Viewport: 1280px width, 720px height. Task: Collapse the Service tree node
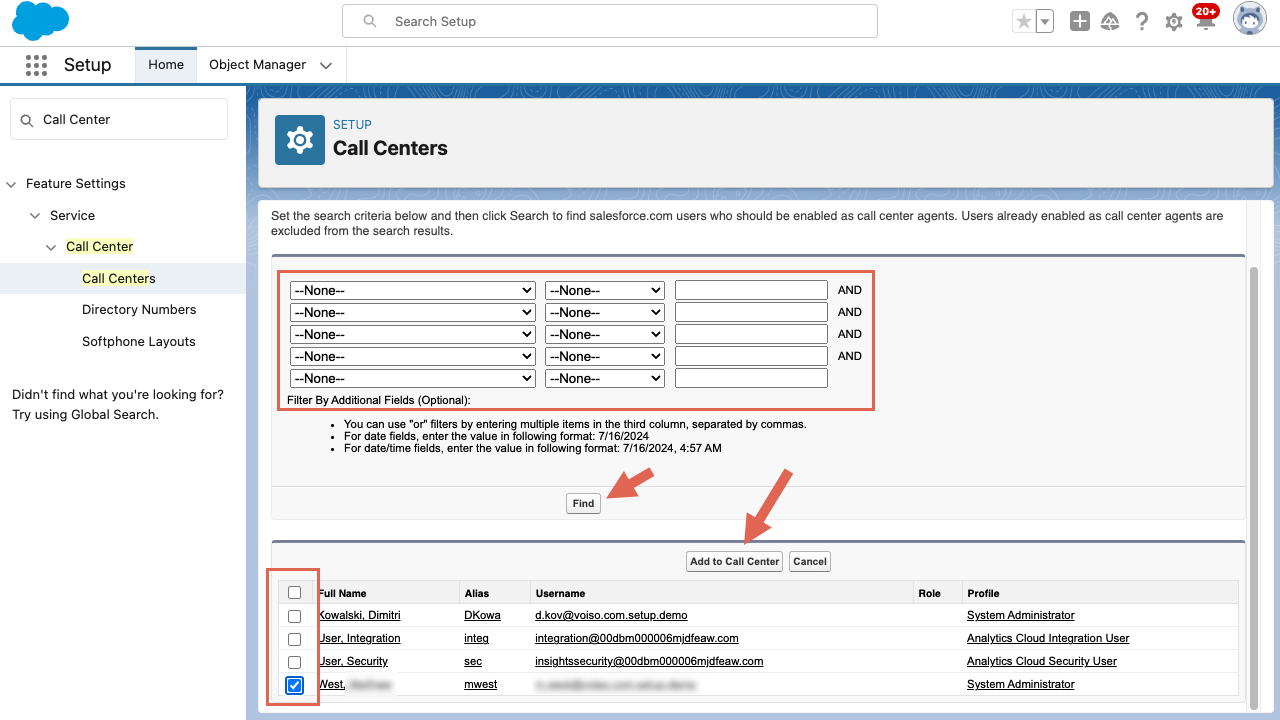pos(36,216)
